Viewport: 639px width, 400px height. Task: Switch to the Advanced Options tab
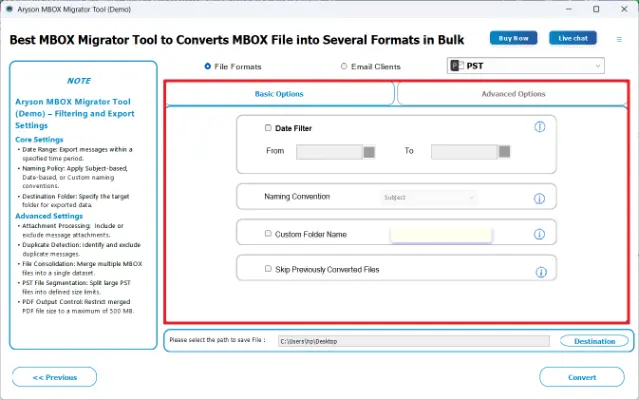coord(513,94)
